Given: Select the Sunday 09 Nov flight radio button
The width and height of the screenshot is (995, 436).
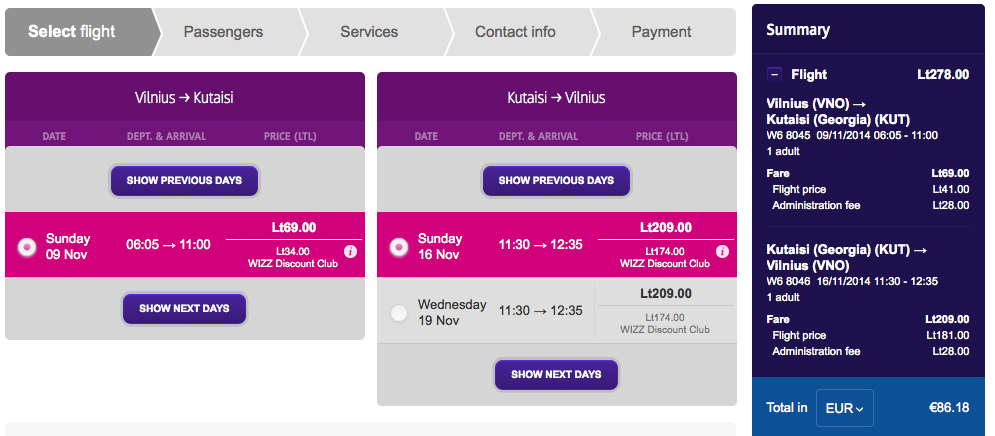Looking at the screenshot, I should (x=27, y=247).
